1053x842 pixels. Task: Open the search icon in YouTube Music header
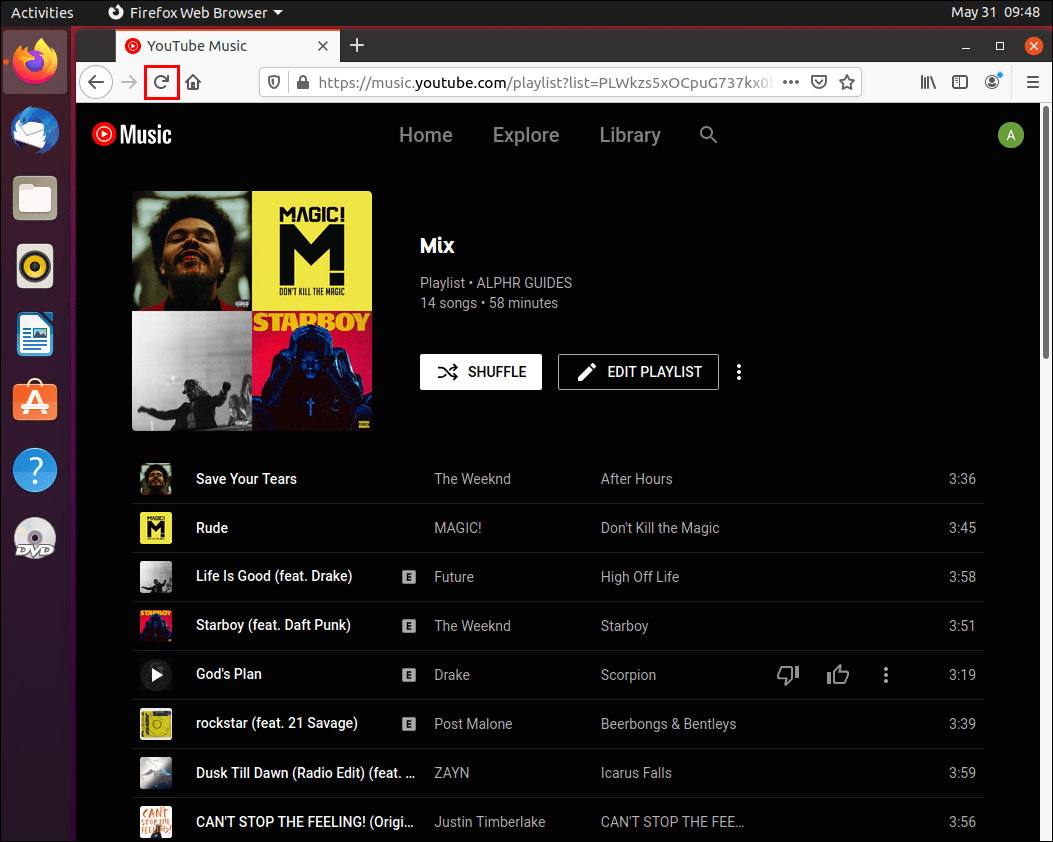[708, 135]
